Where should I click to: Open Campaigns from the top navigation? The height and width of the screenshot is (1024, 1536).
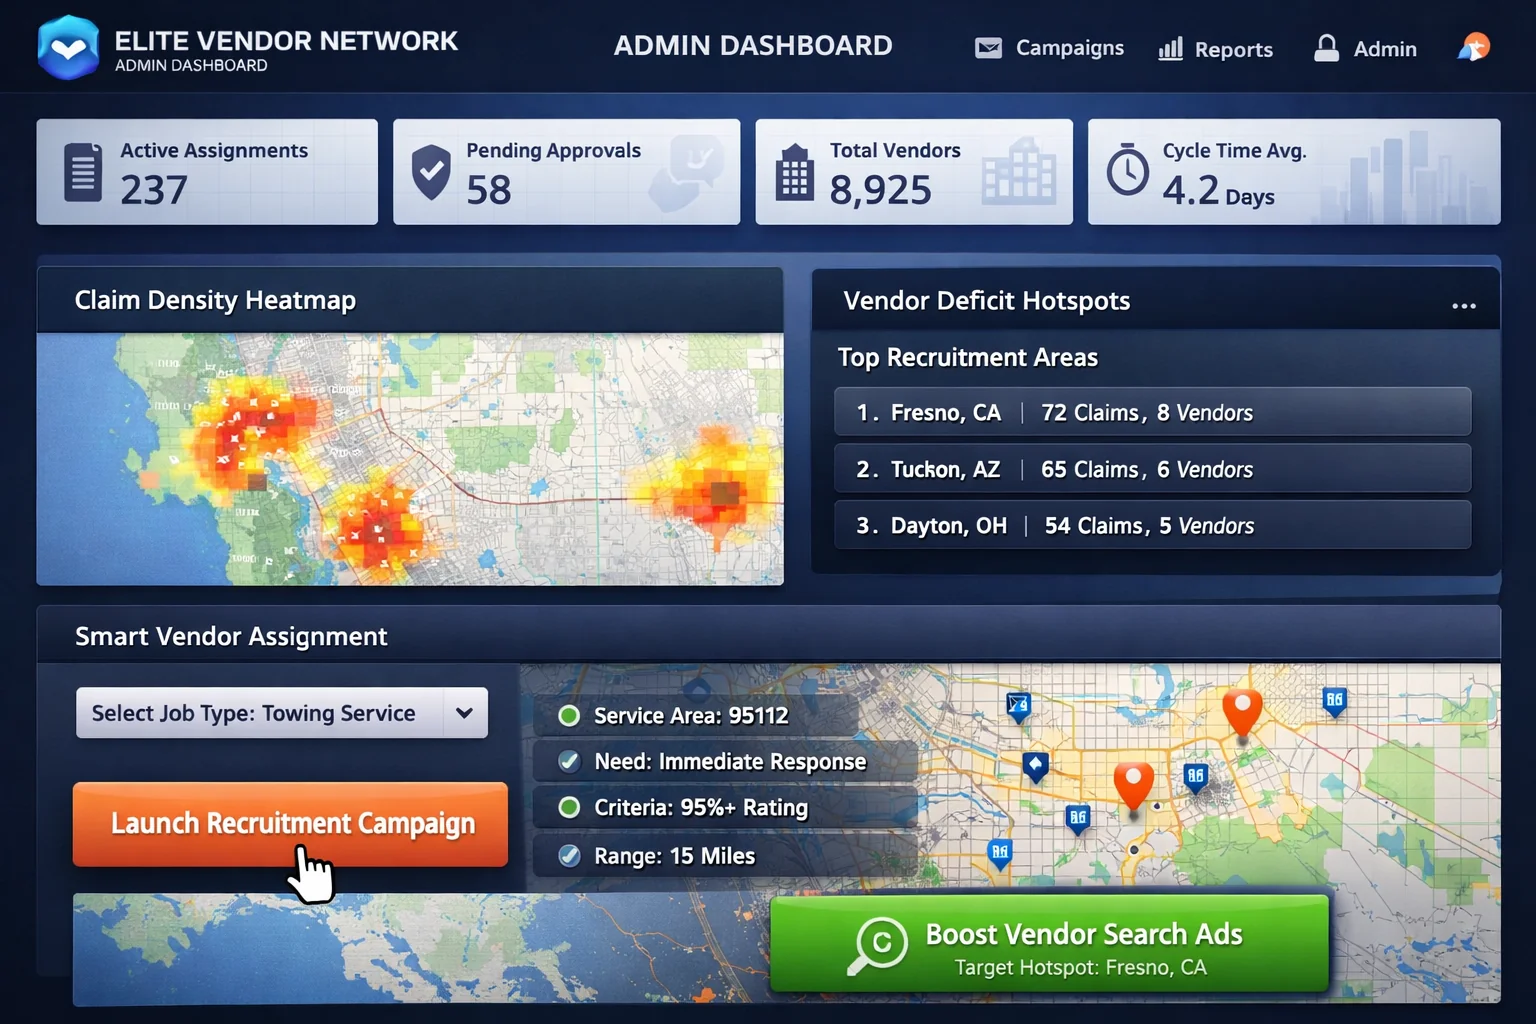point(1049,48)
